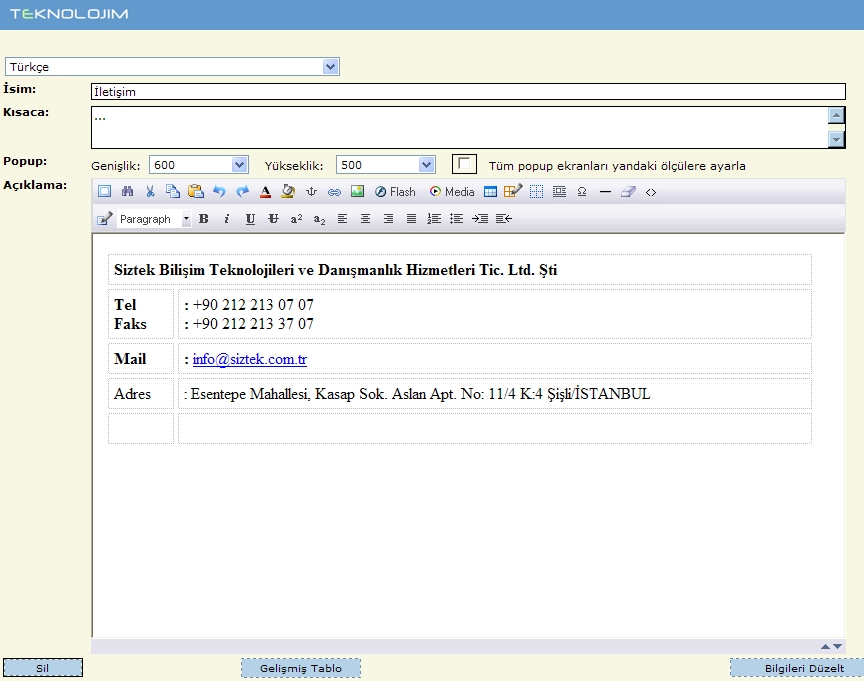Switch to HTML source view

pyautogui.click(x=651, y=192)
